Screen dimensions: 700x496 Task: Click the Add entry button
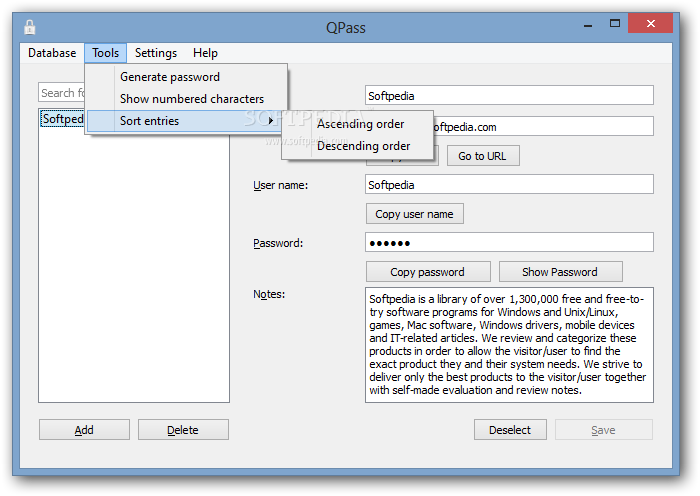tap(84, 430)
